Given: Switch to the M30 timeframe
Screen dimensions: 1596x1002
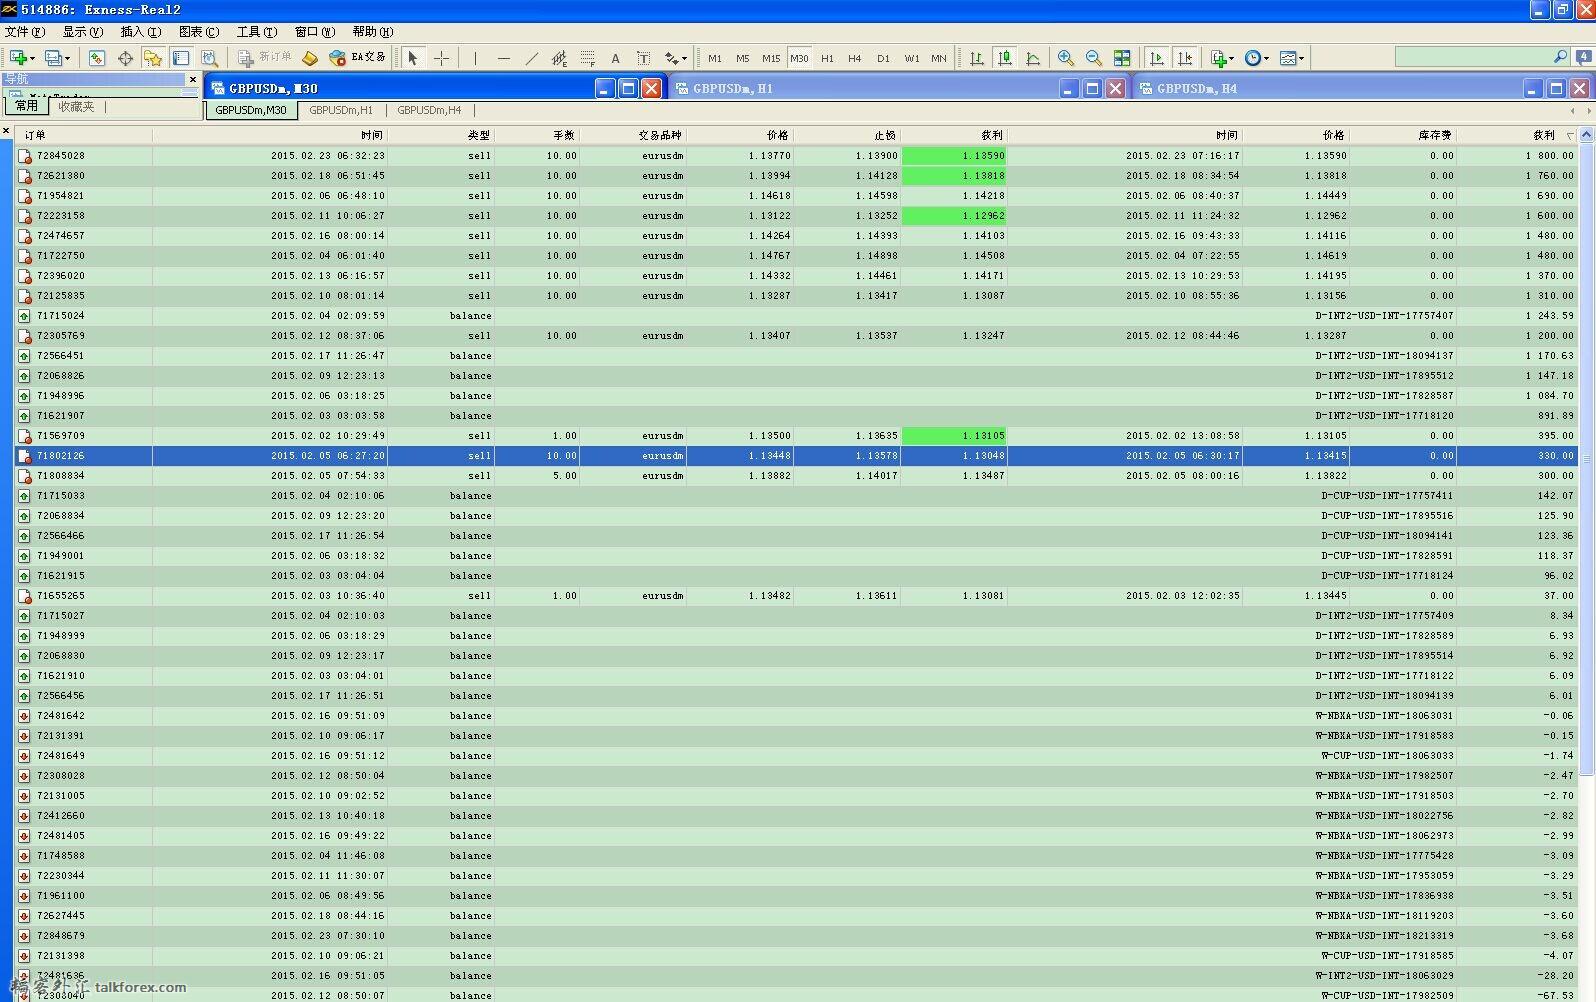Looking at the screenshot, I should 799,58.
